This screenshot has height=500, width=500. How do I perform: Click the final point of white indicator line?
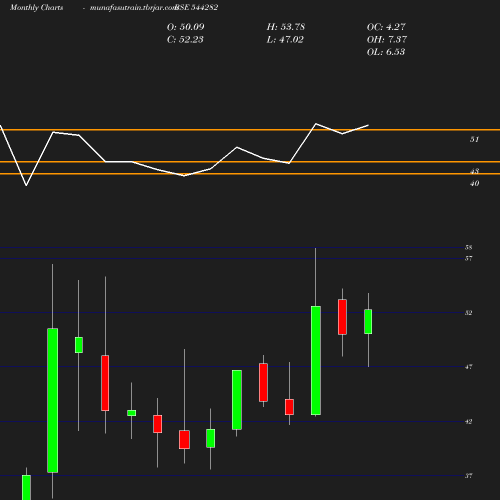tap(368, 125)
